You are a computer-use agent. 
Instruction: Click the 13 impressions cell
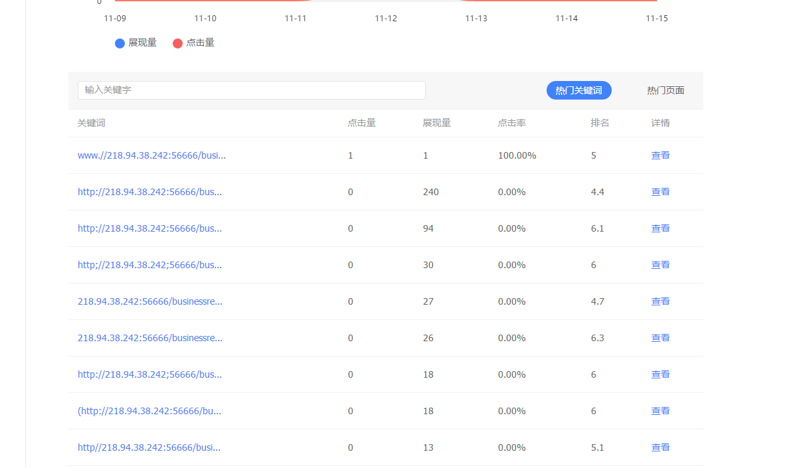(x=428, y=448)
